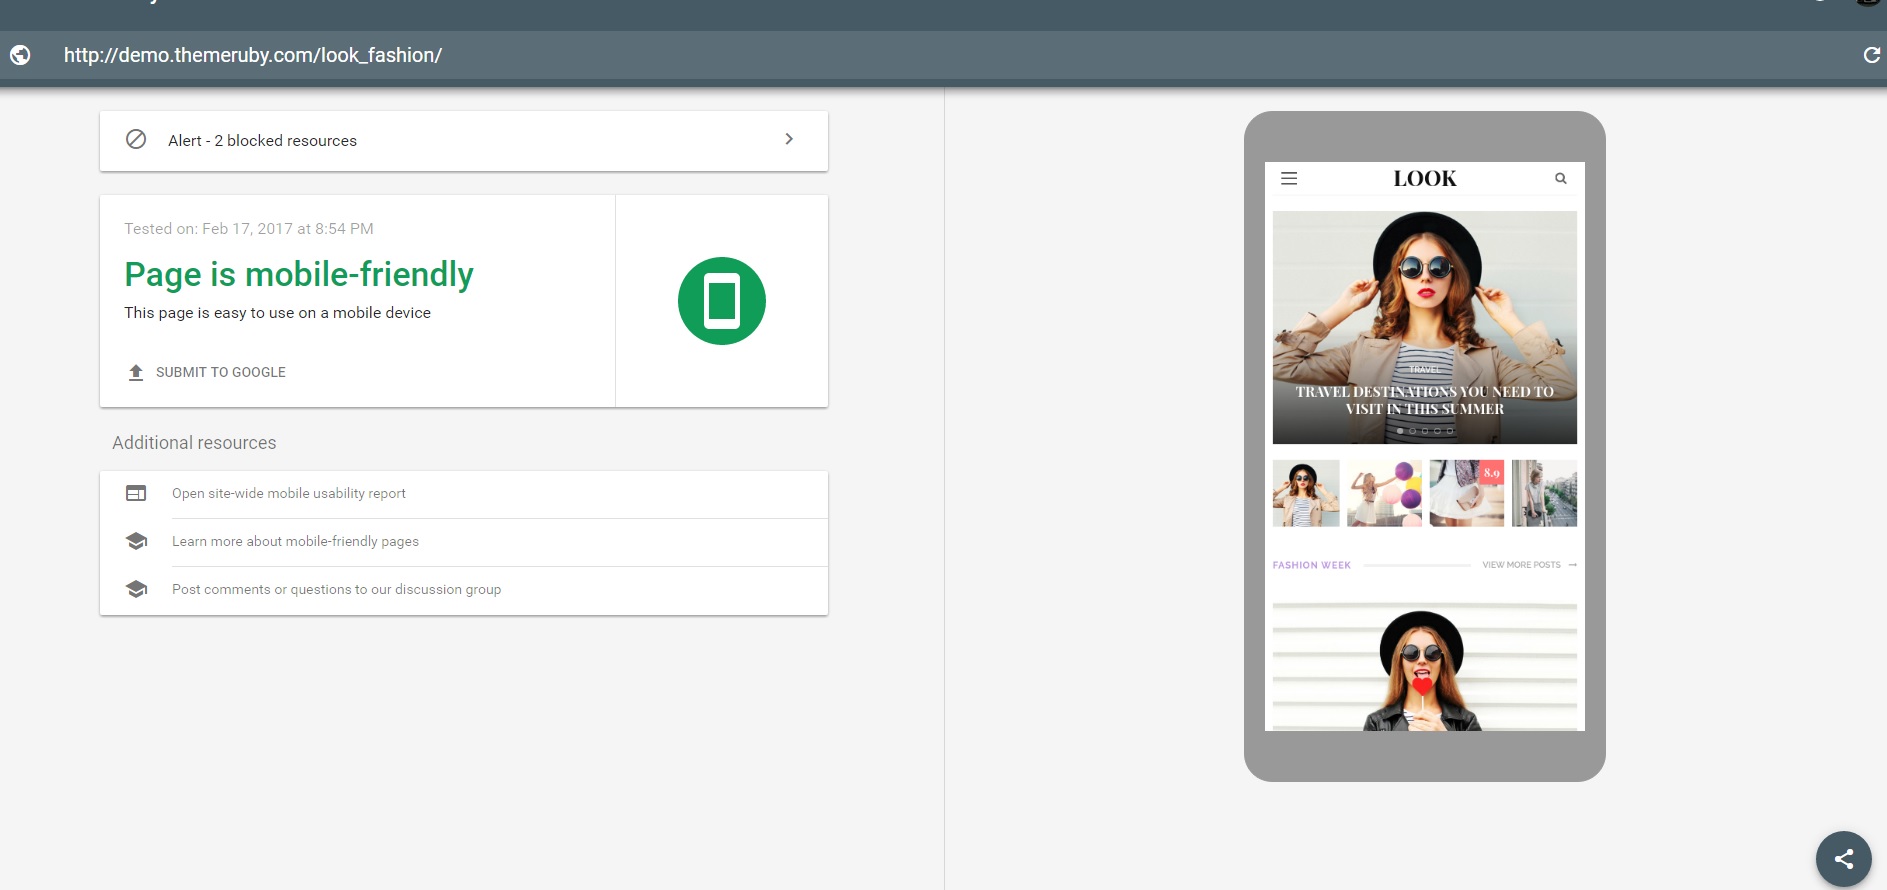Click the LOOK logo in phone preview
The image size is (1887, 890).
click(x=1424, y=179)
